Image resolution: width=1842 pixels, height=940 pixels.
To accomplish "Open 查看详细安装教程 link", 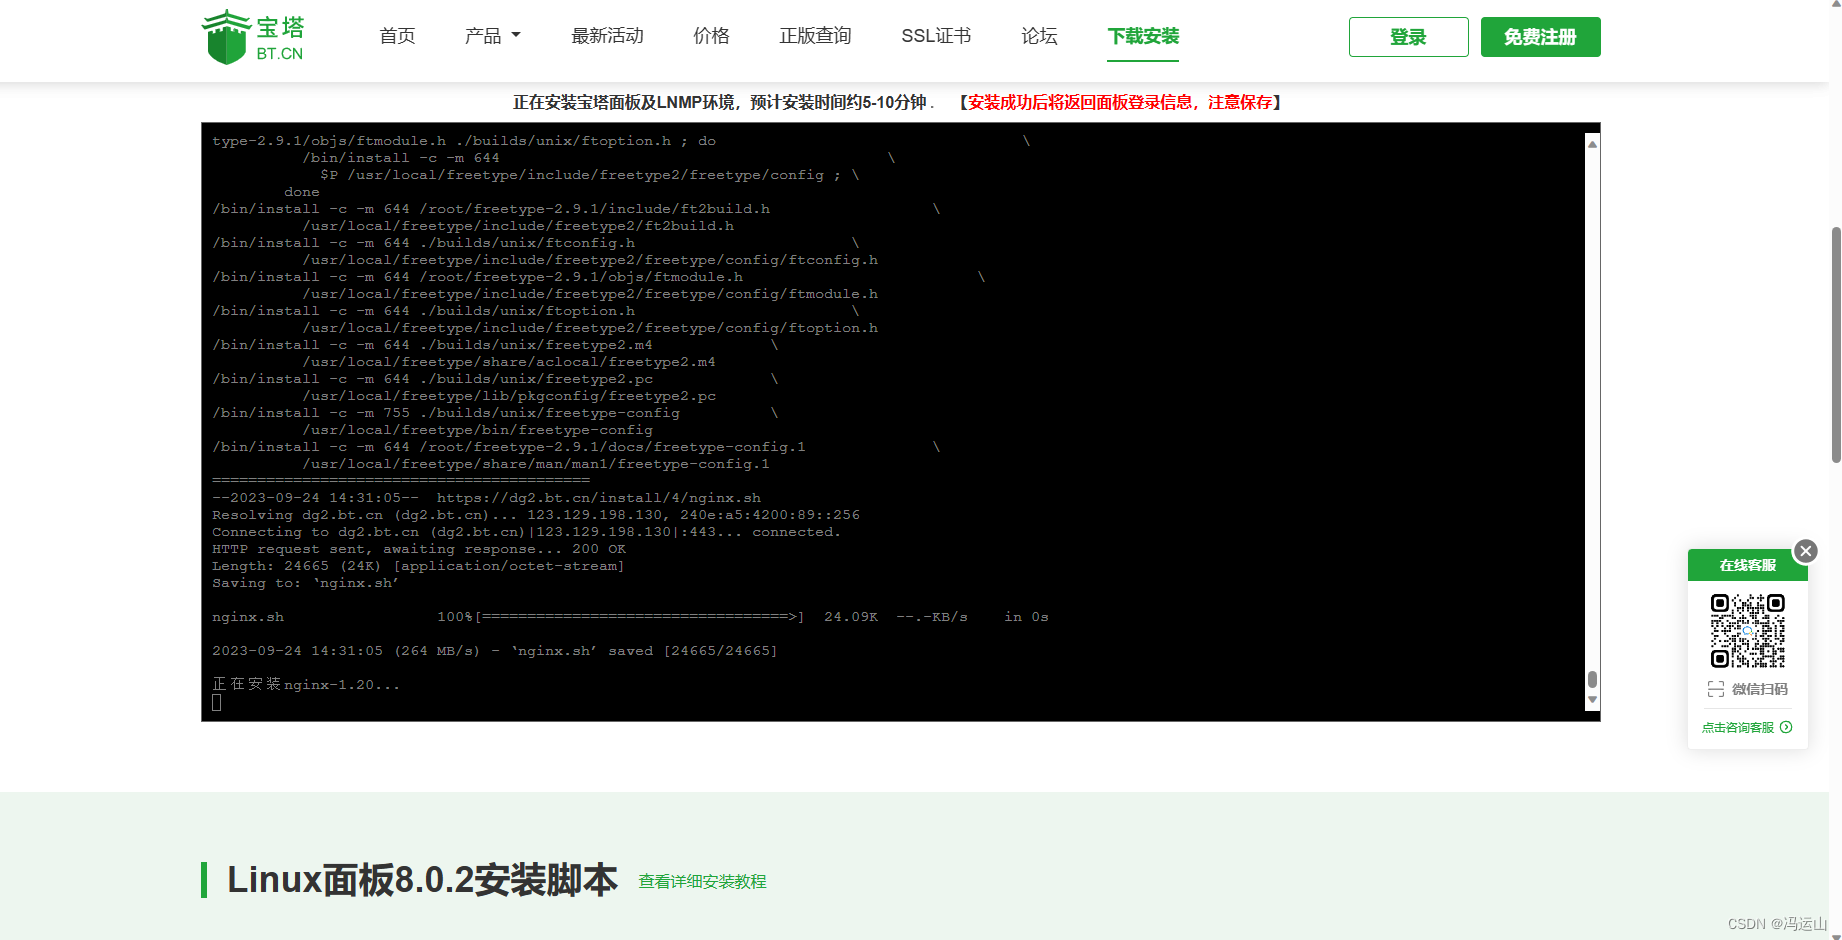I will click(702, 881).
